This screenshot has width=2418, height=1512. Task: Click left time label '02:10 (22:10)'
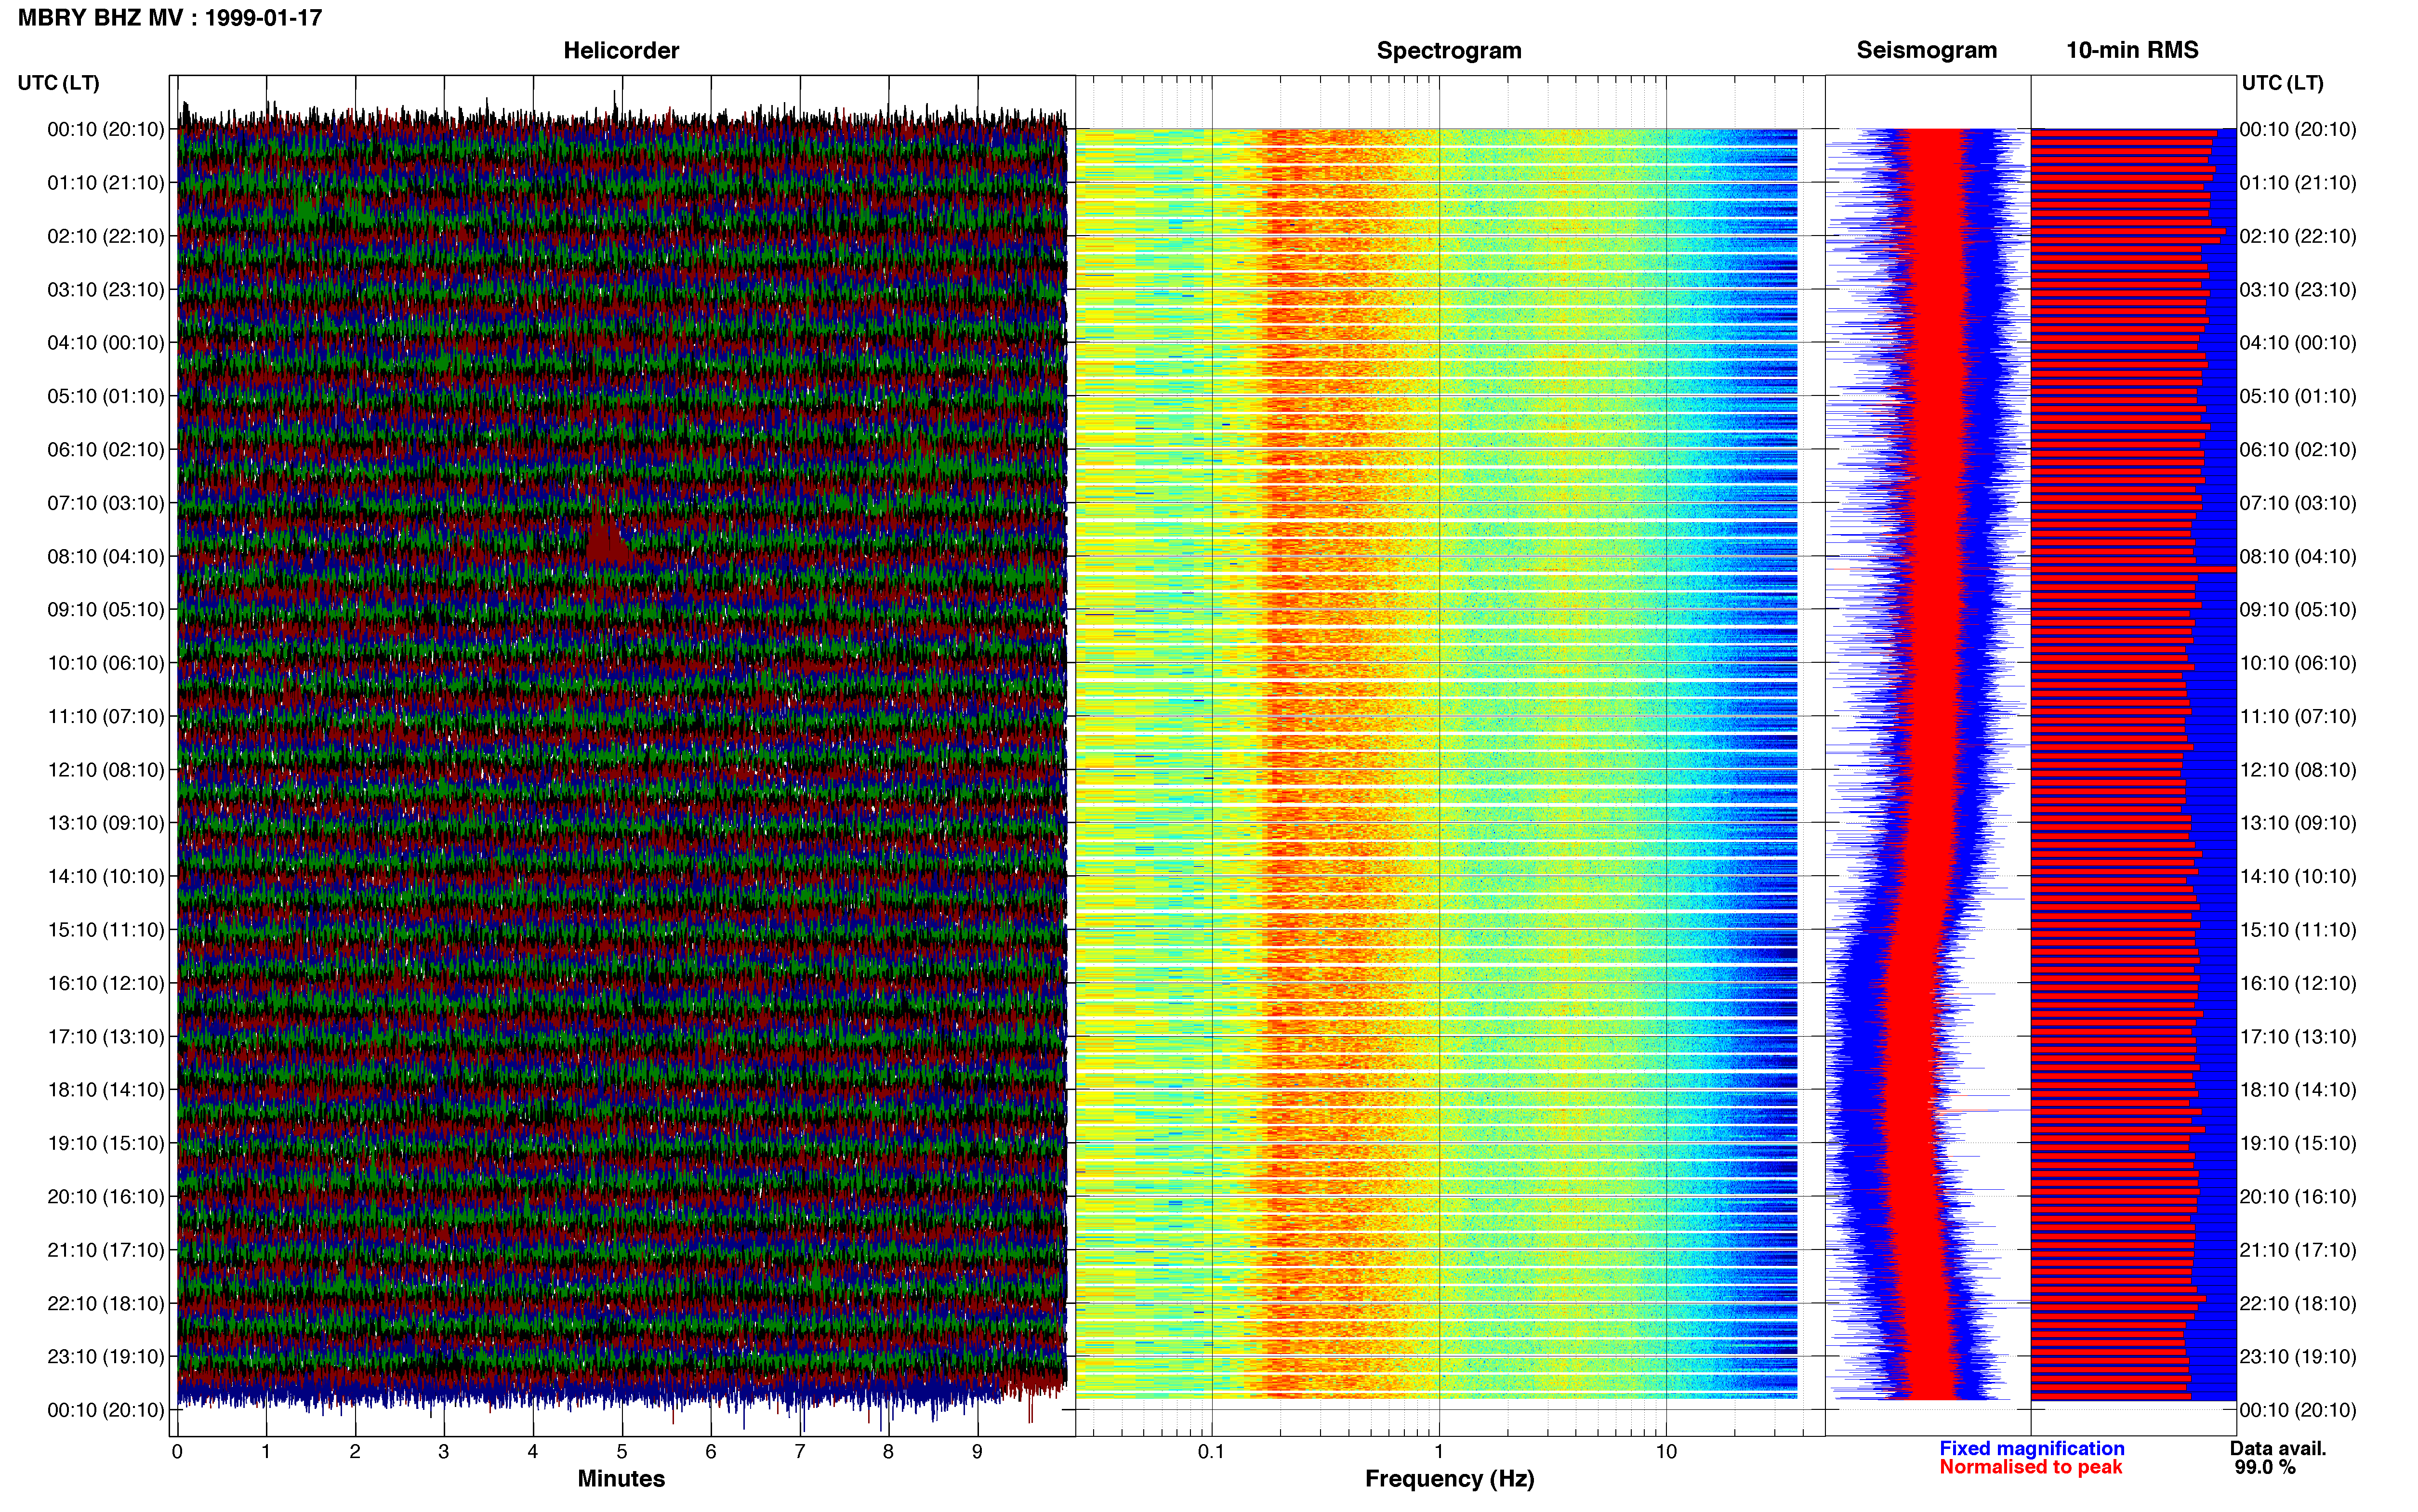coord(106,236)
